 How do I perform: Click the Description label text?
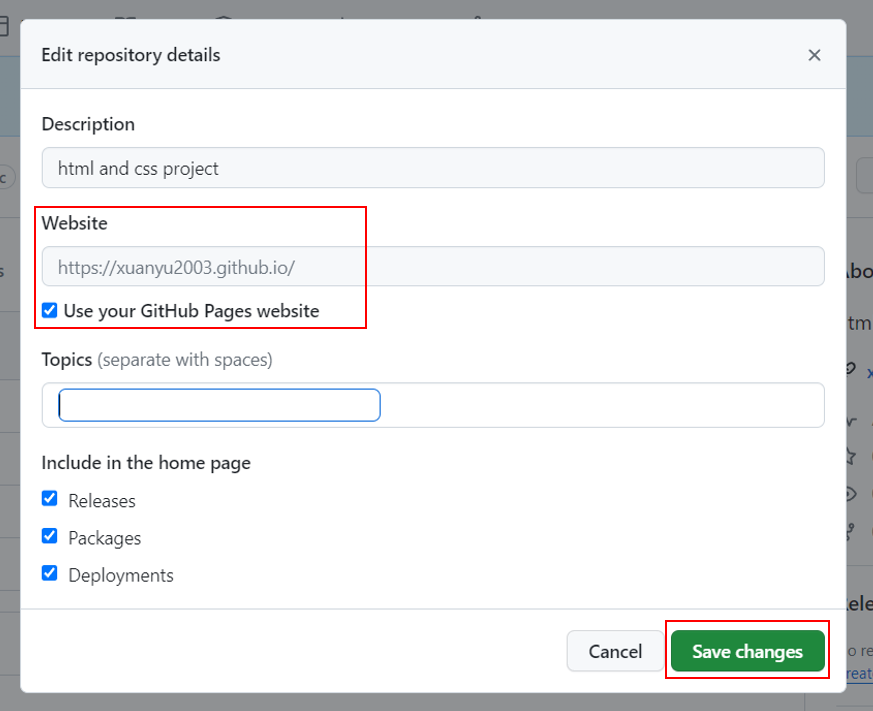pos(88,124)
